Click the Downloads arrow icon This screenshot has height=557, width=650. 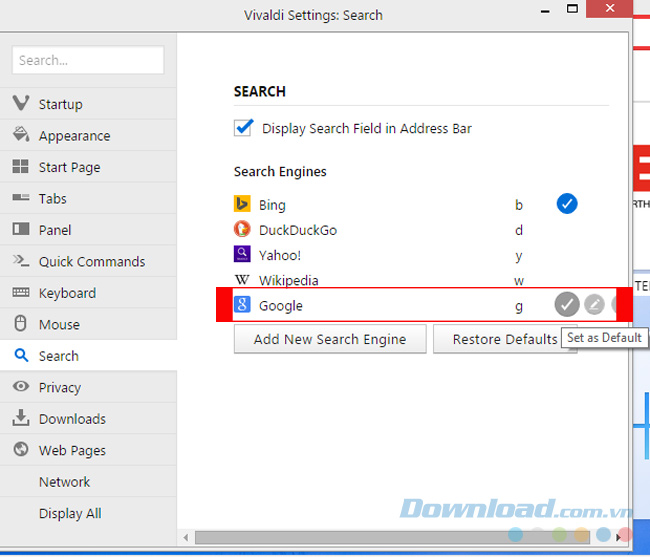[x=20, y=419]
